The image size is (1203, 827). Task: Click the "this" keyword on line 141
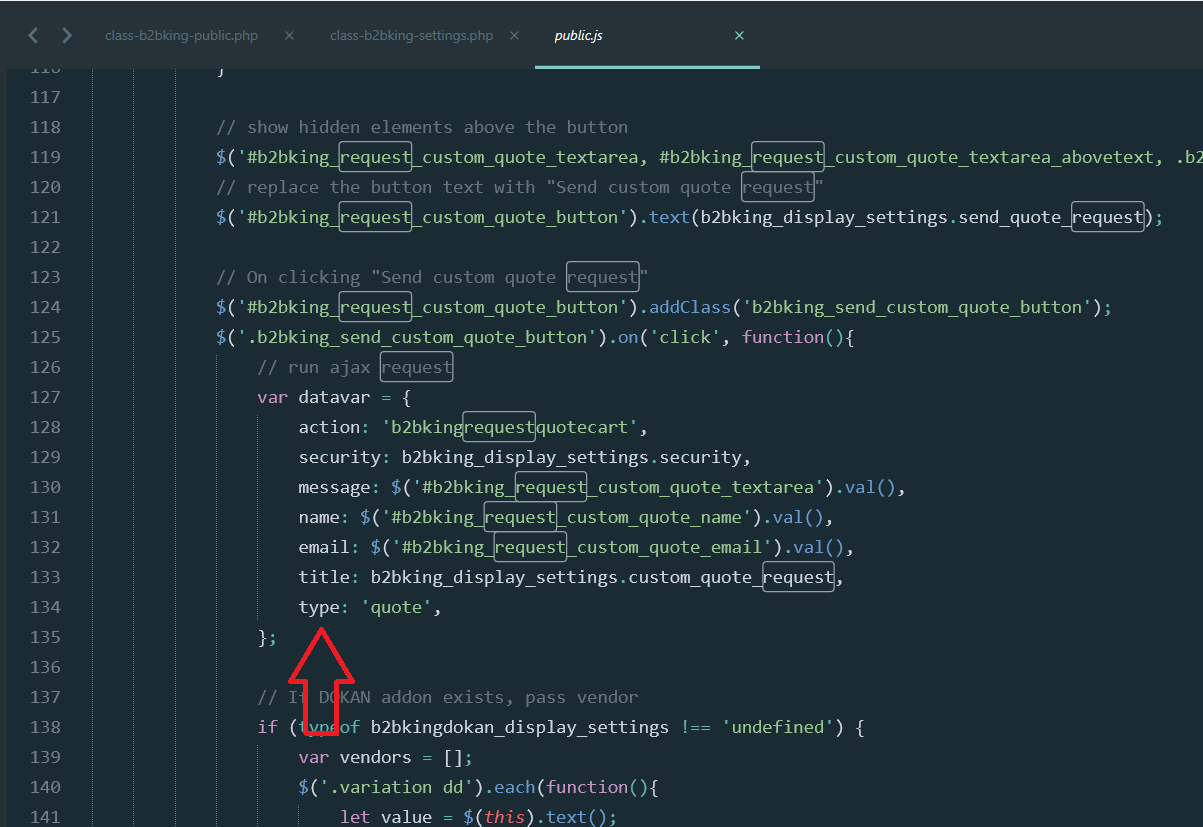tap(505, 817)
